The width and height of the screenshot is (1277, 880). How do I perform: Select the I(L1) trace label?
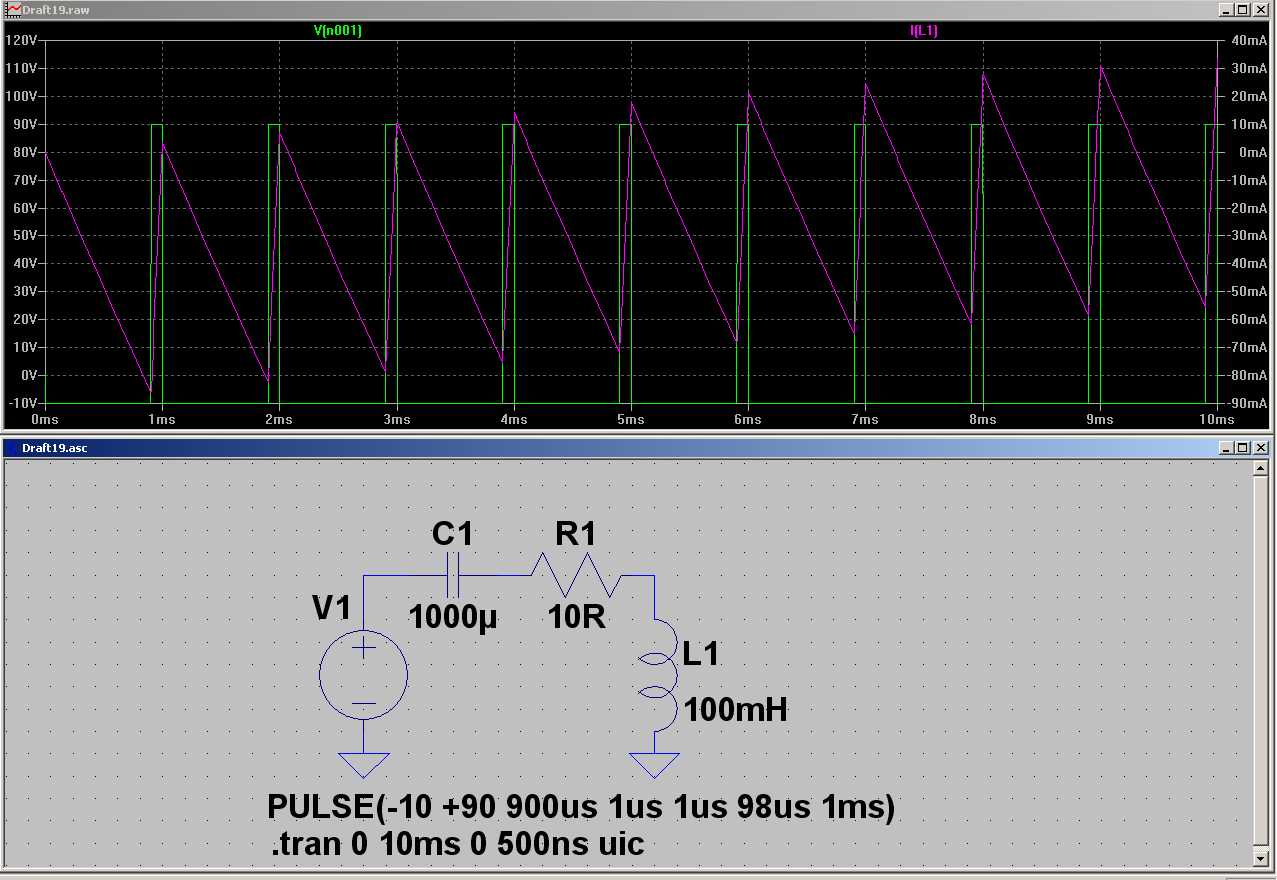tap(924, 31)
